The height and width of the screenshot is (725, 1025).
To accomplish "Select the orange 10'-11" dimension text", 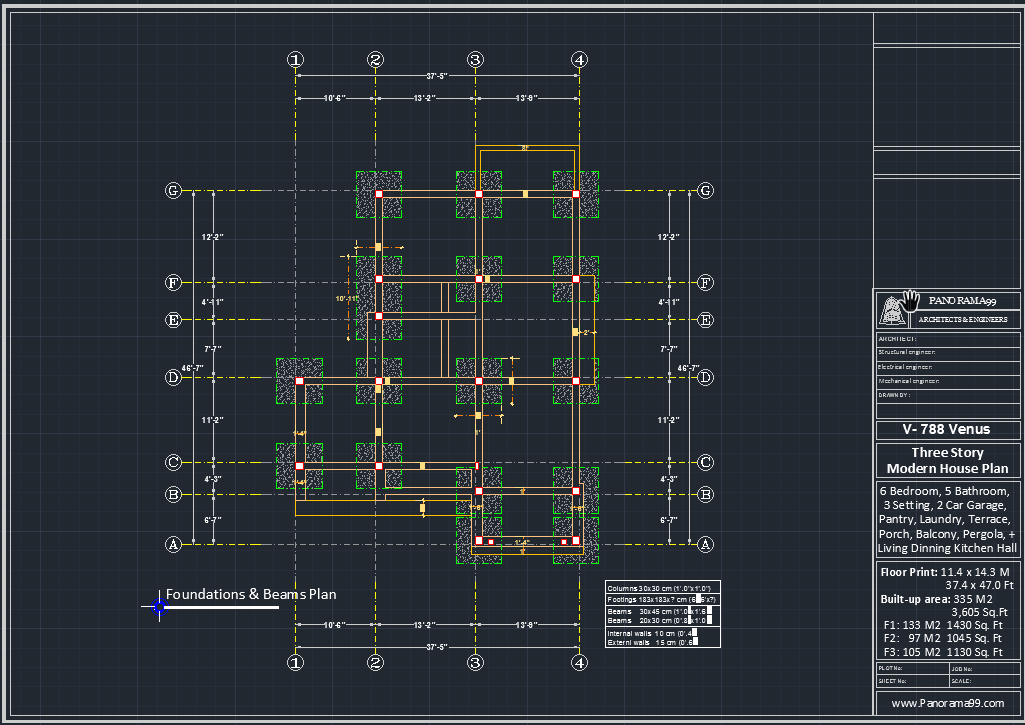I will 347,299.
